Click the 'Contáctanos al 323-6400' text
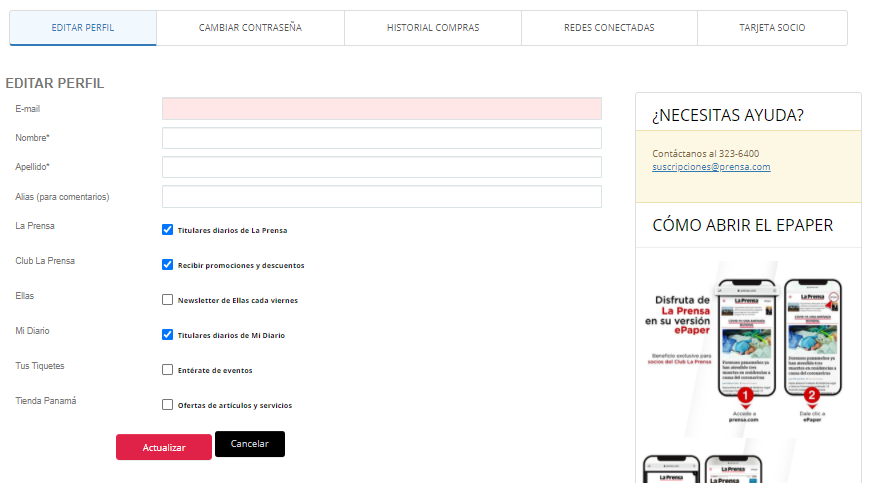This screenshot has height=483, width=874. (706, 154)
